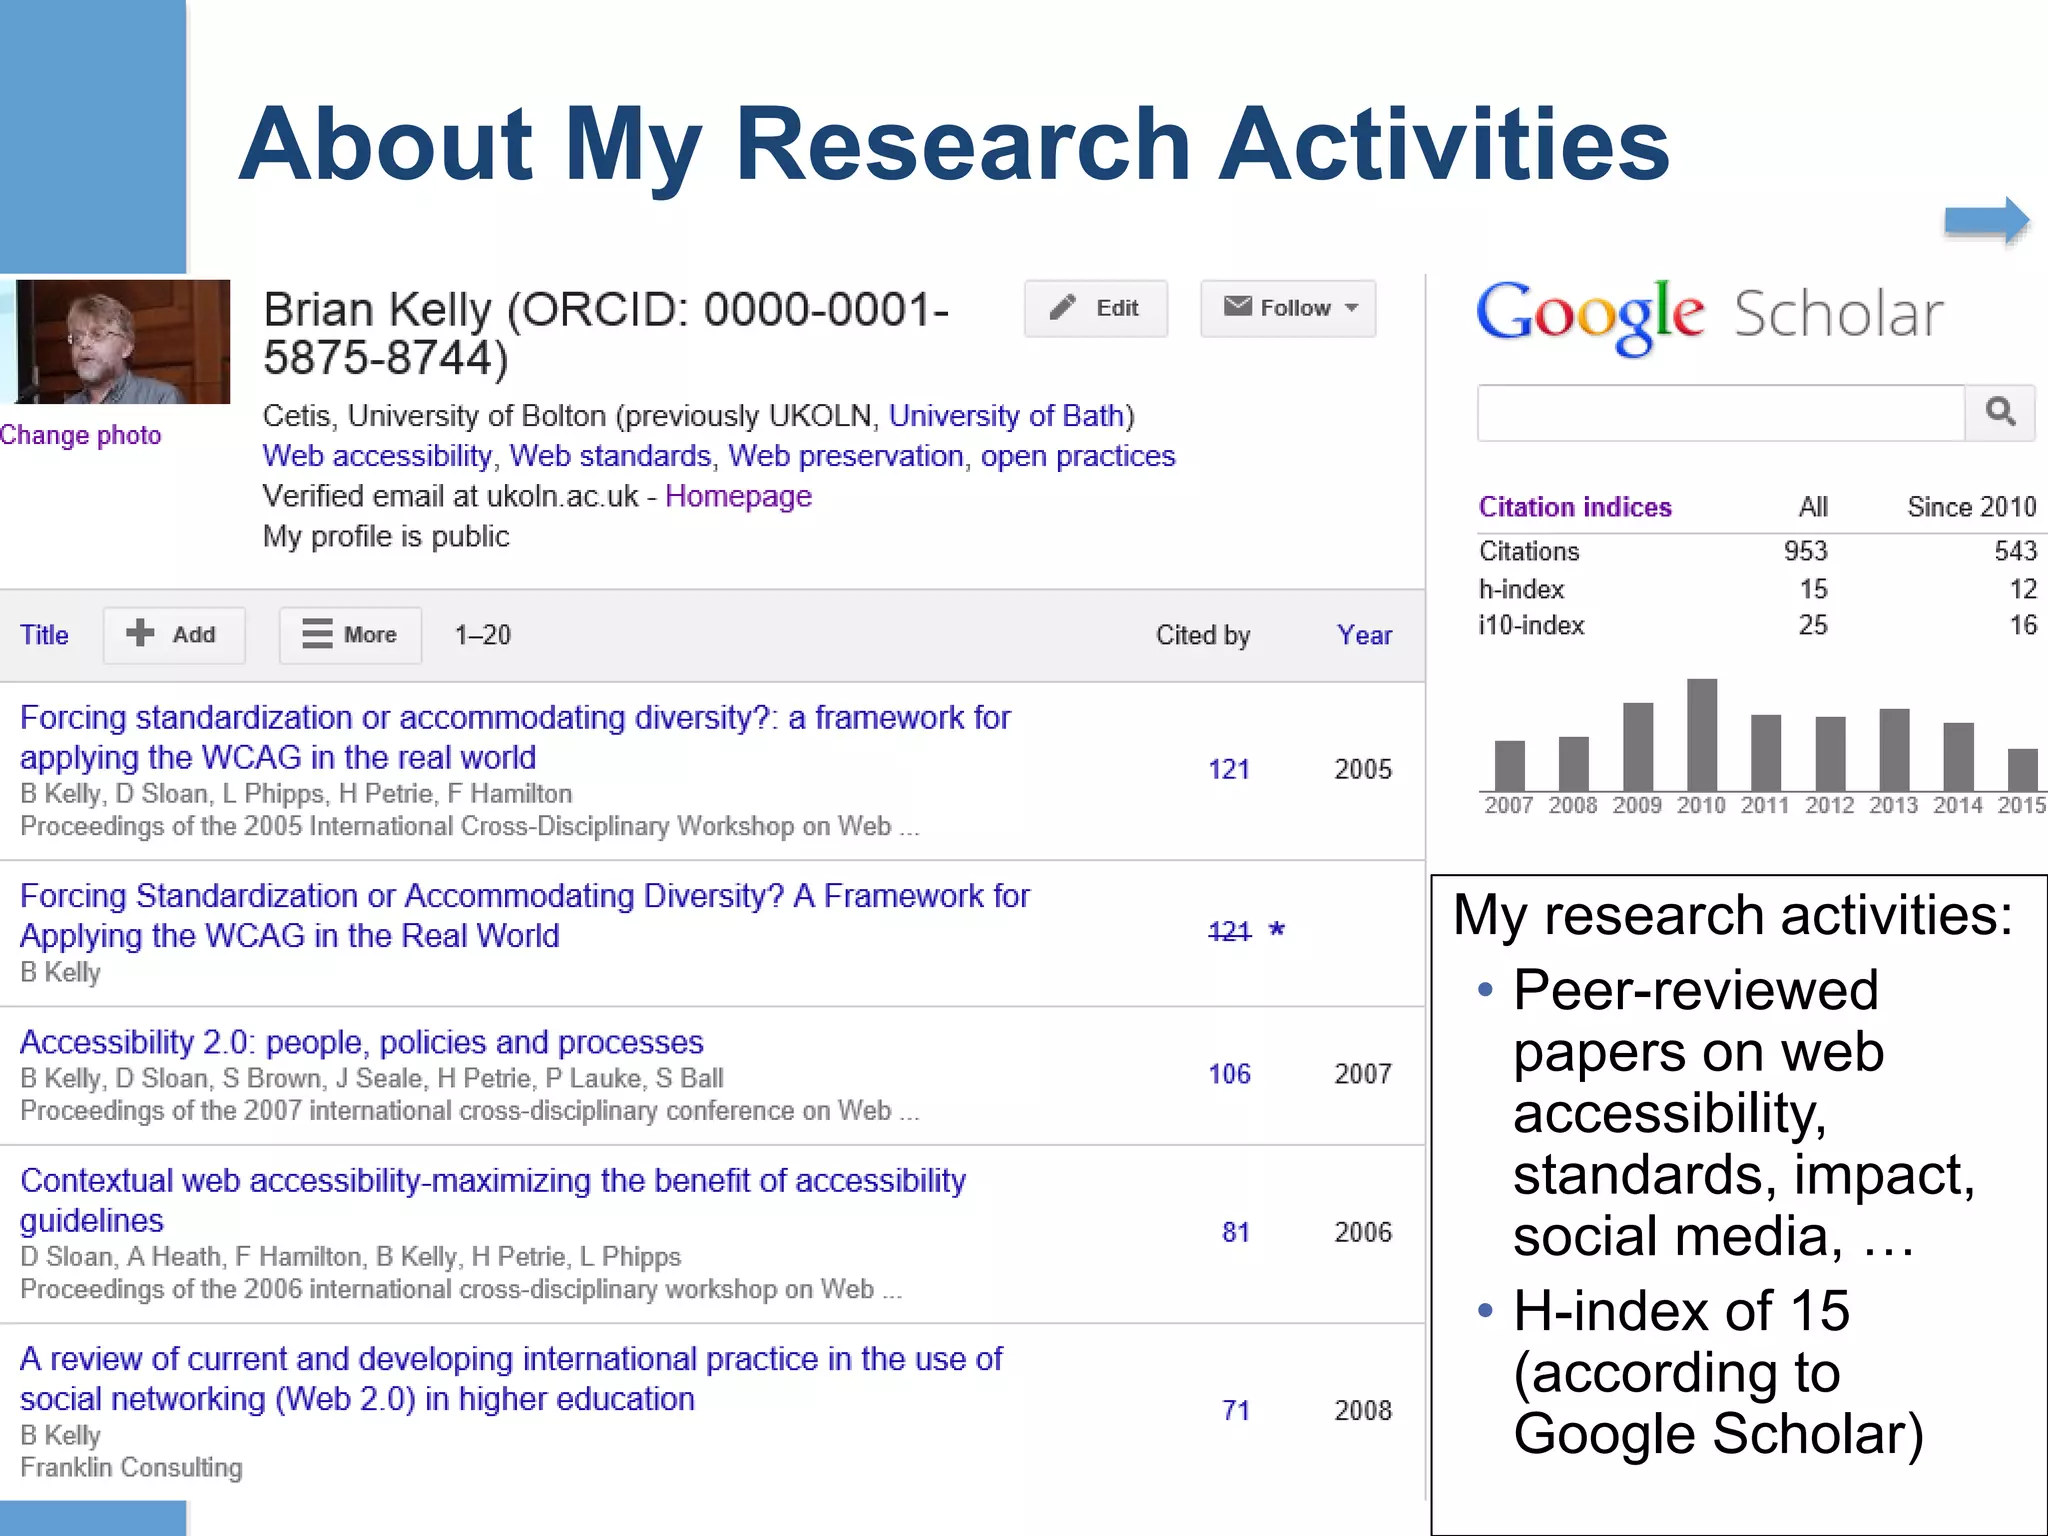Click the citations since 2010 value 543
The height and width of the screenshot is (1536, 2048).
2016,551
